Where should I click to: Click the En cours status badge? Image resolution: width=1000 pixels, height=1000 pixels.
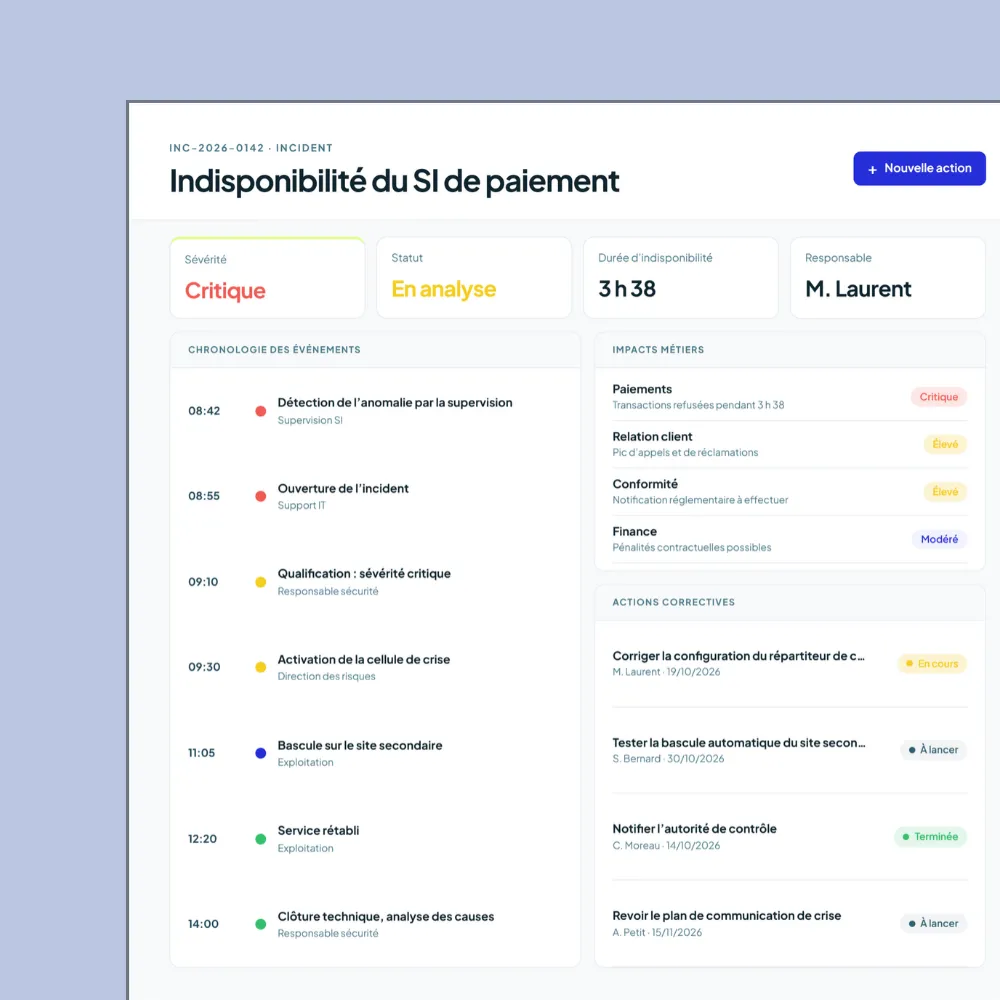pos(932,663)
